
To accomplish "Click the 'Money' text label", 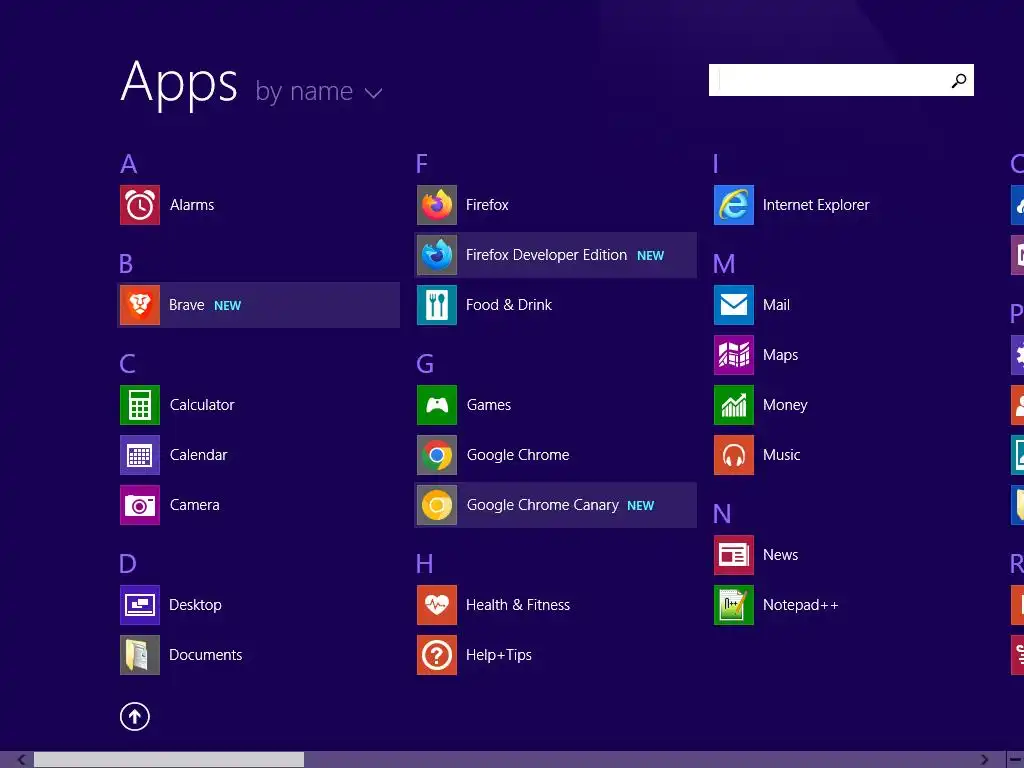I will pos(785,406).
